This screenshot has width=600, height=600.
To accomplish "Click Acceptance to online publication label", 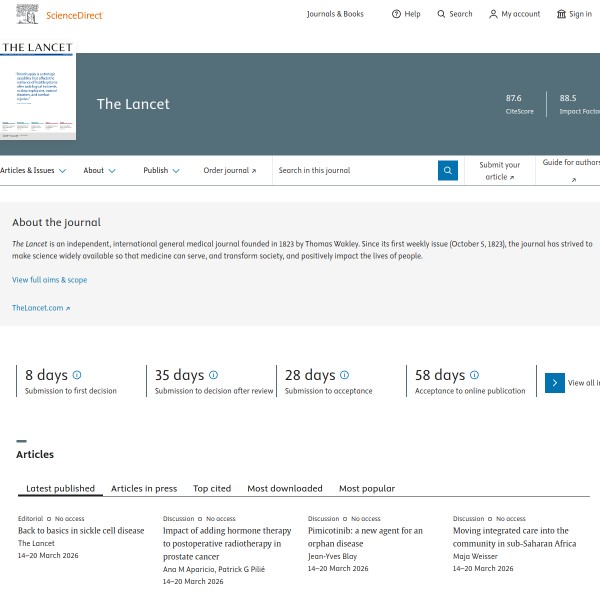I will pyautogui.click(x=470, y=391).
